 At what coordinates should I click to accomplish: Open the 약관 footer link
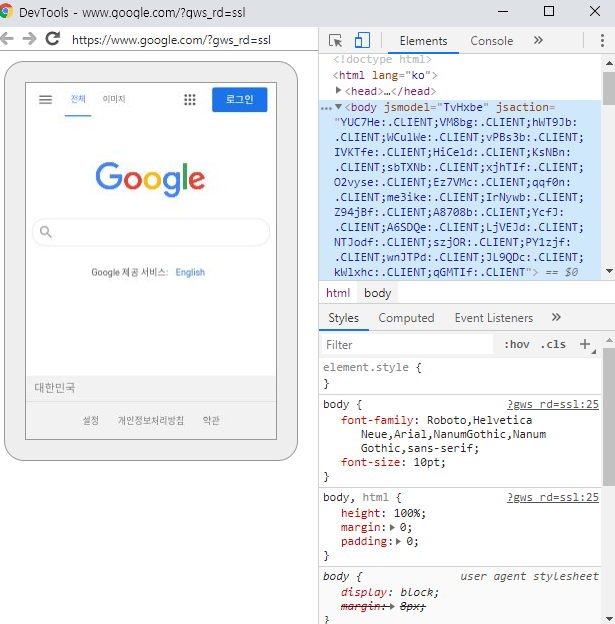211,420
